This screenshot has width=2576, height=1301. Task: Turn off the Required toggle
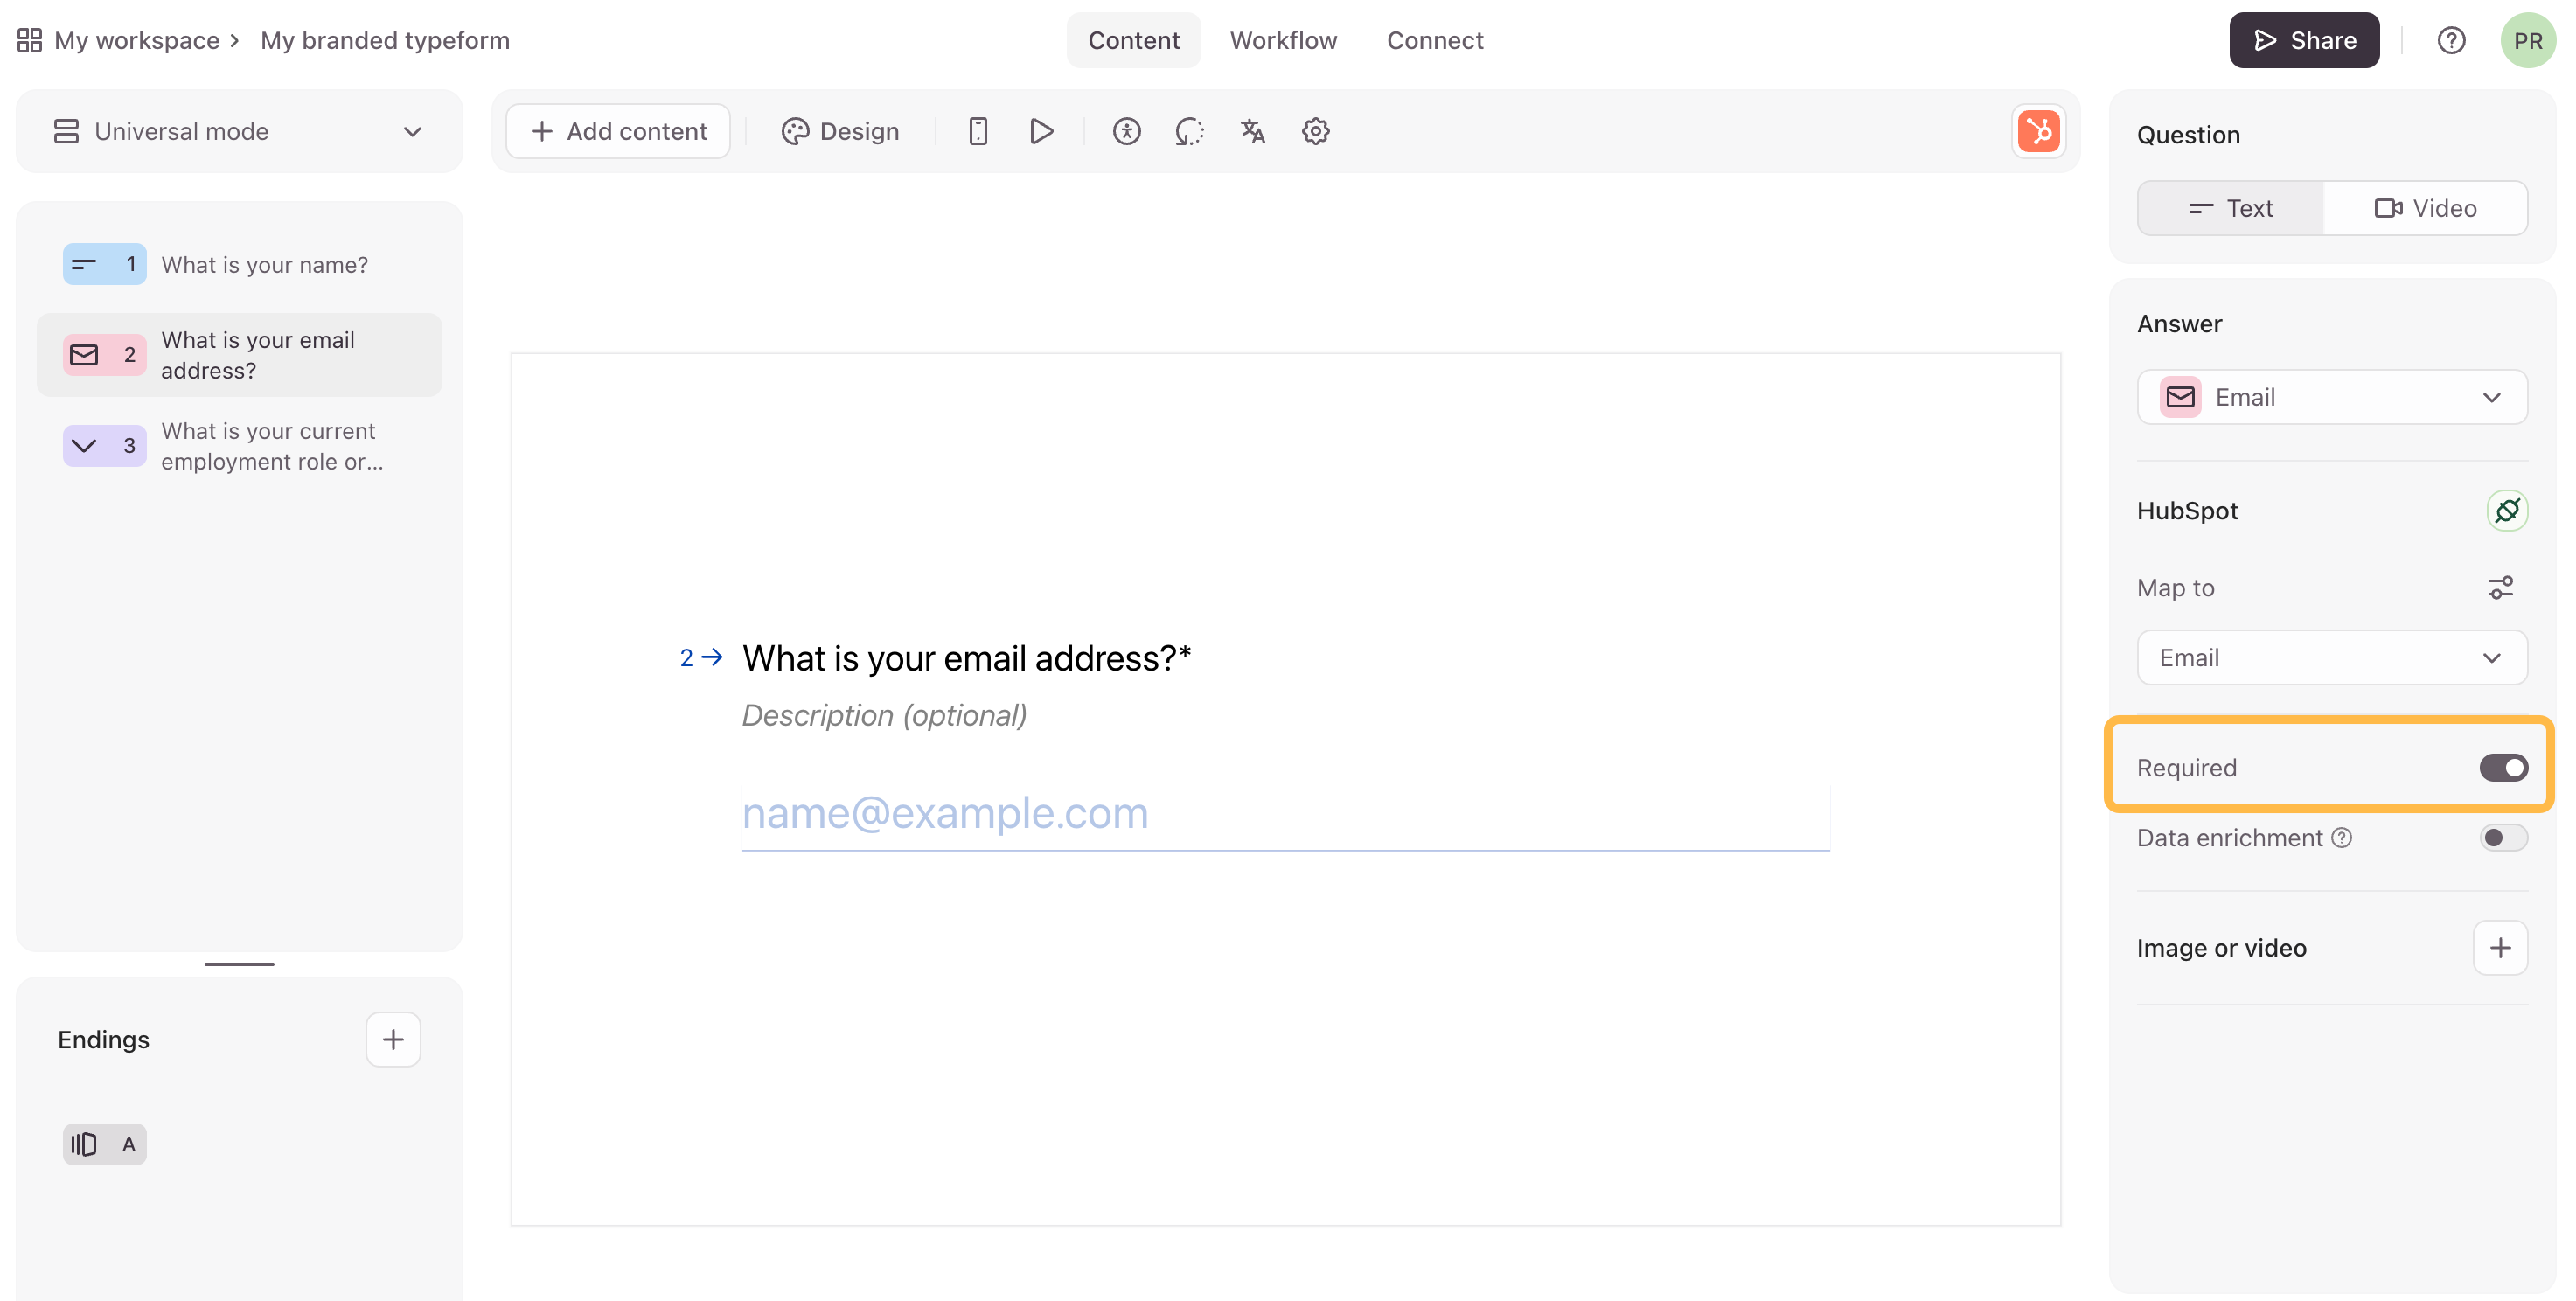click(2503, 768)
